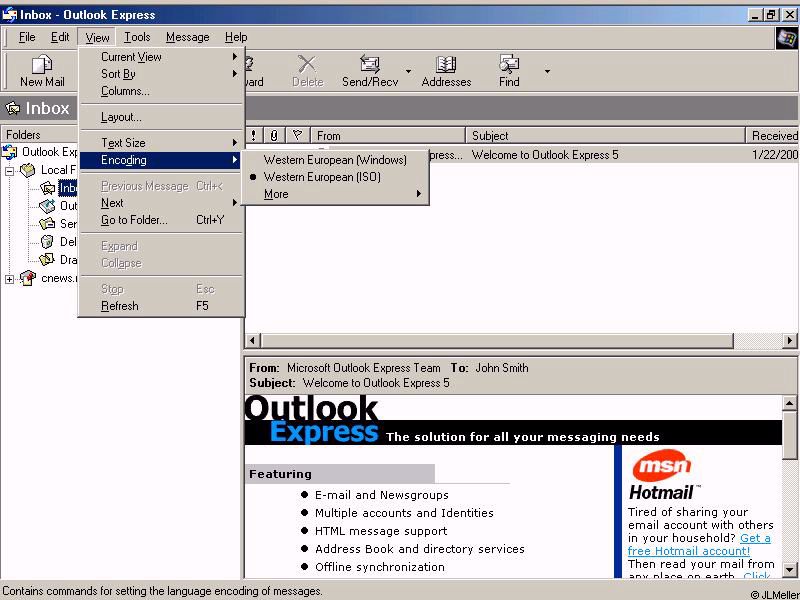
Task: Expand the cnews server tree node
Action: [x=9, y=279]
